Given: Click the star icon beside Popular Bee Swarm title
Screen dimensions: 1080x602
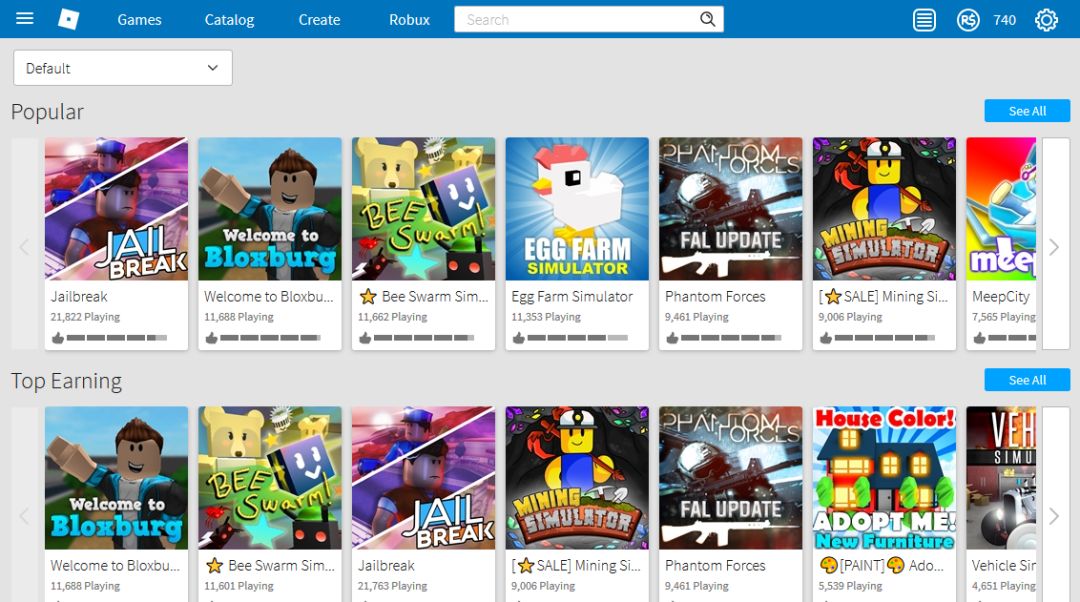Looking at the screenshot, I should click(368, 296).
